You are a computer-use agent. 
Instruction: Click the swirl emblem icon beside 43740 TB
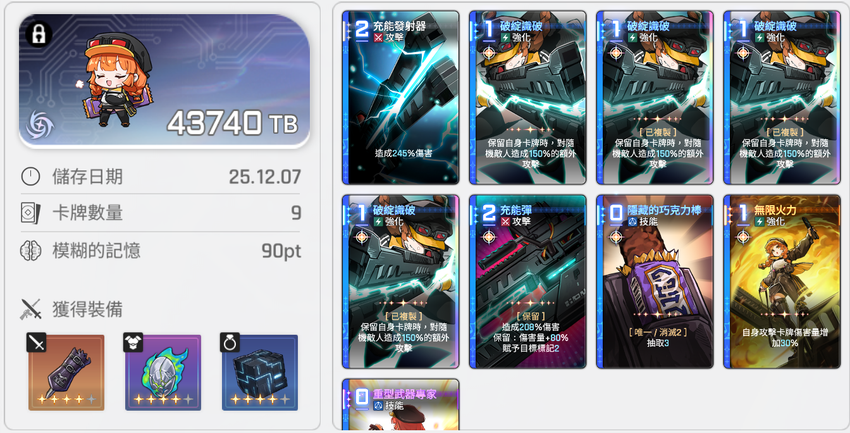(41, 125)
